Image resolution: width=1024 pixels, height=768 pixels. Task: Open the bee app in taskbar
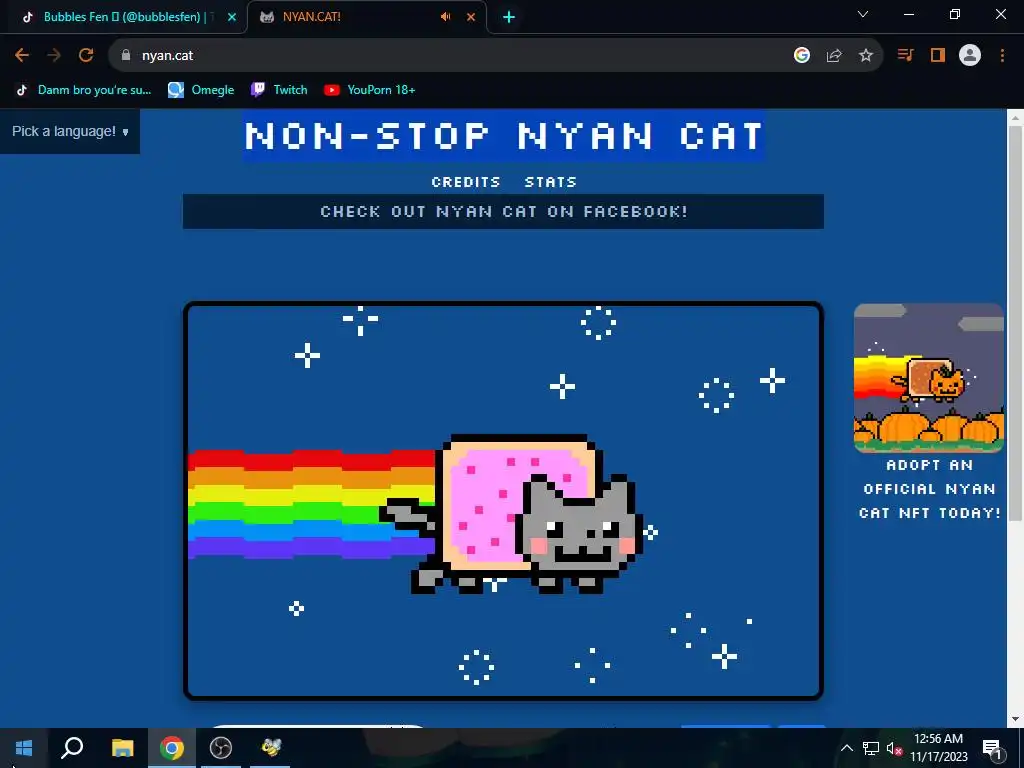[270, 748]
